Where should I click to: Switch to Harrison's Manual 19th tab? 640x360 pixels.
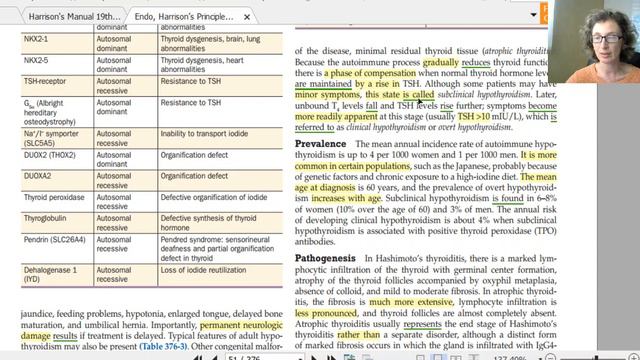pyautogui.click(x=74, y=17)
